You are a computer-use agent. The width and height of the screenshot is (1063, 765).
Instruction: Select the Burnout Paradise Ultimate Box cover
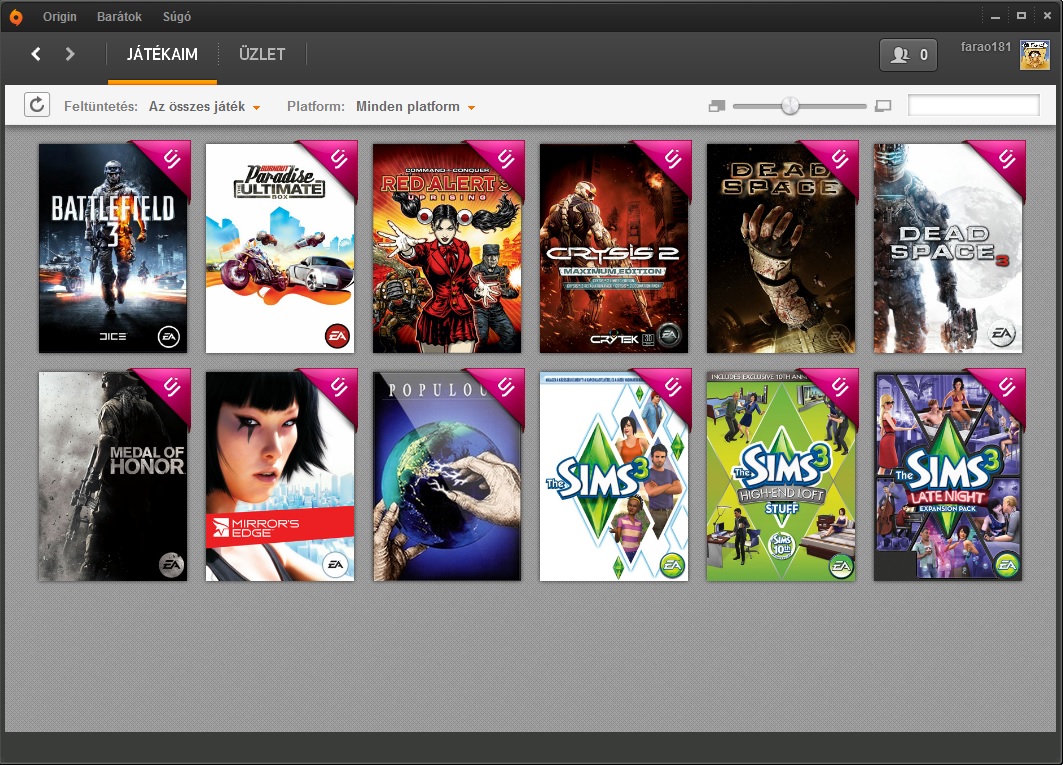pyautogui.click(x=280, y=248)
